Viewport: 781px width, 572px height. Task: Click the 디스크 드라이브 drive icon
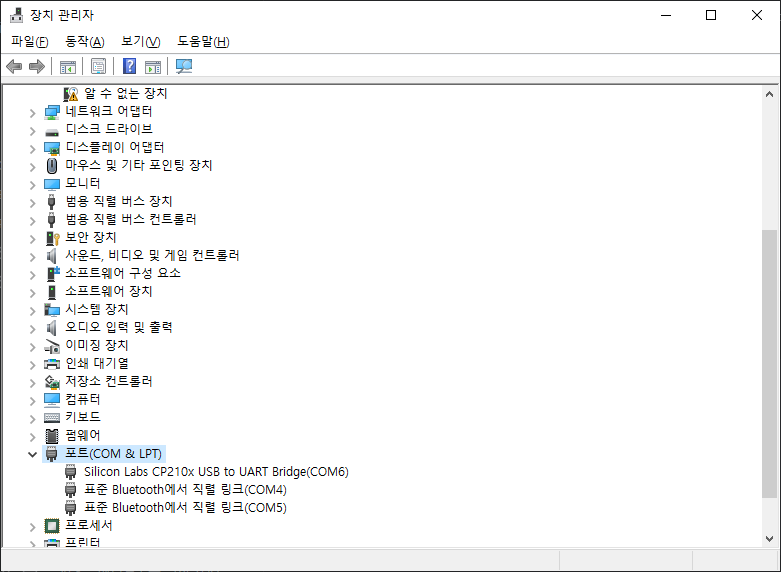tap(52, 131)
